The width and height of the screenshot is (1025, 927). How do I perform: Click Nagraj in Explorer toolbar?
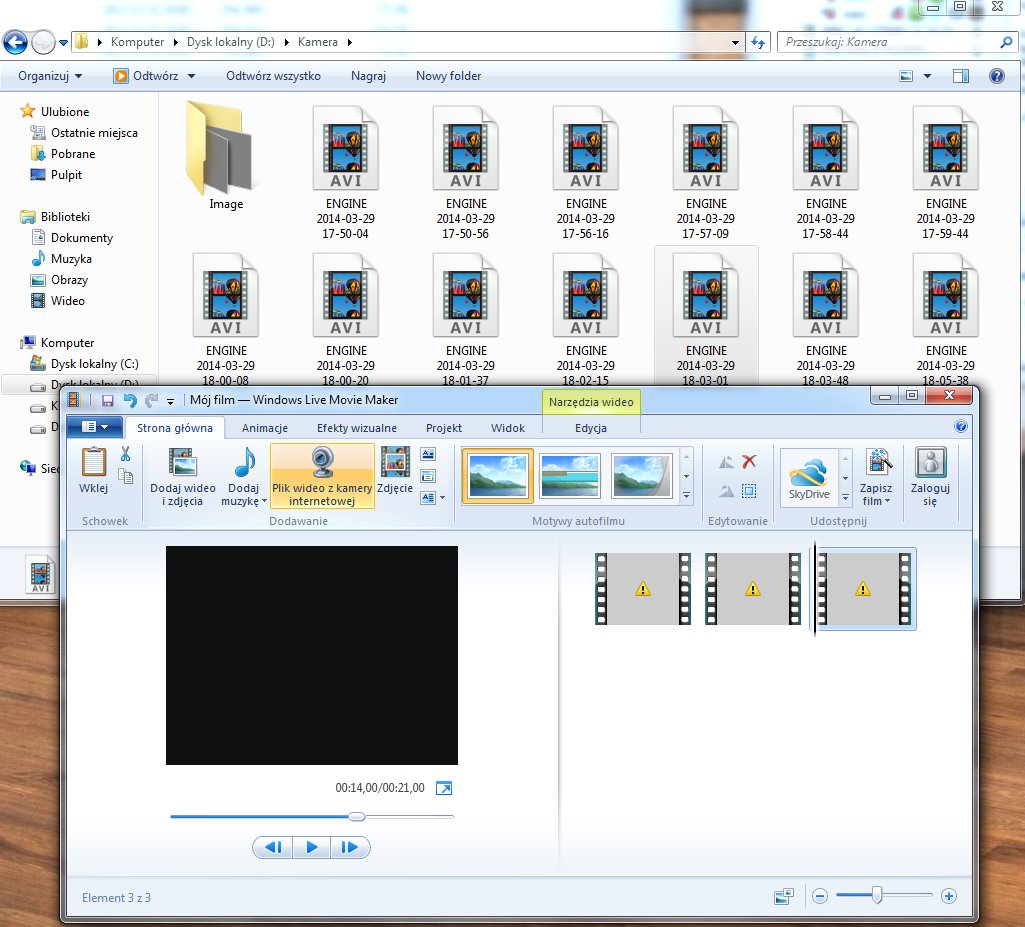click(368, 76)
